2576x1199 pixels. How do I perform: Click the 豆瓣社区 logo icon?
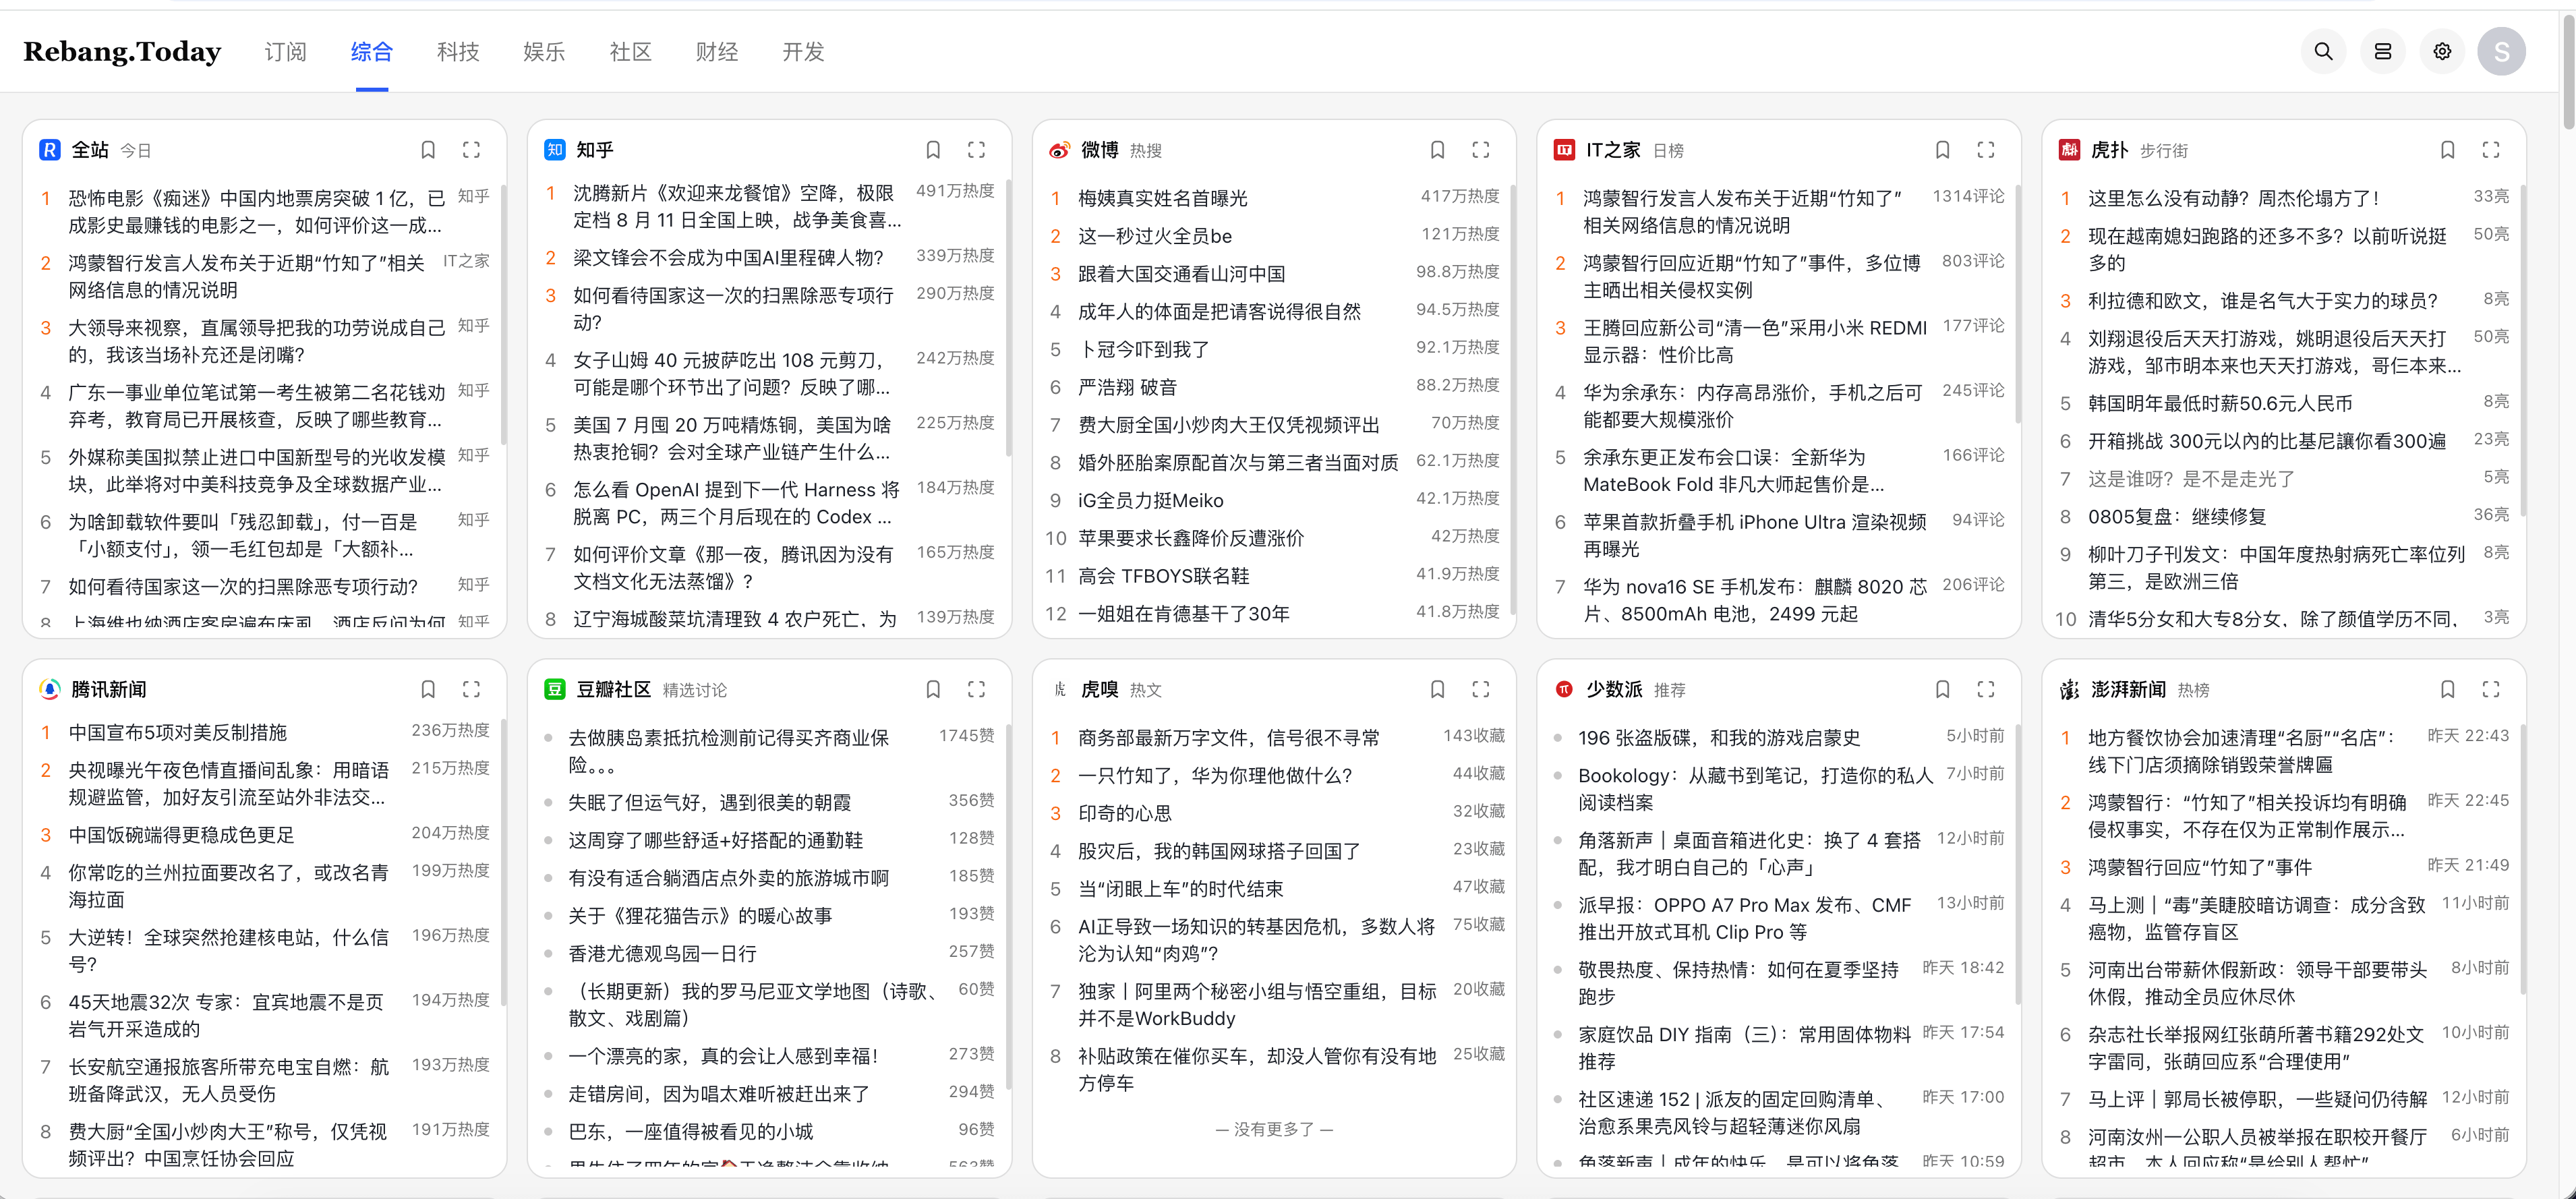(x=554, y=689)
